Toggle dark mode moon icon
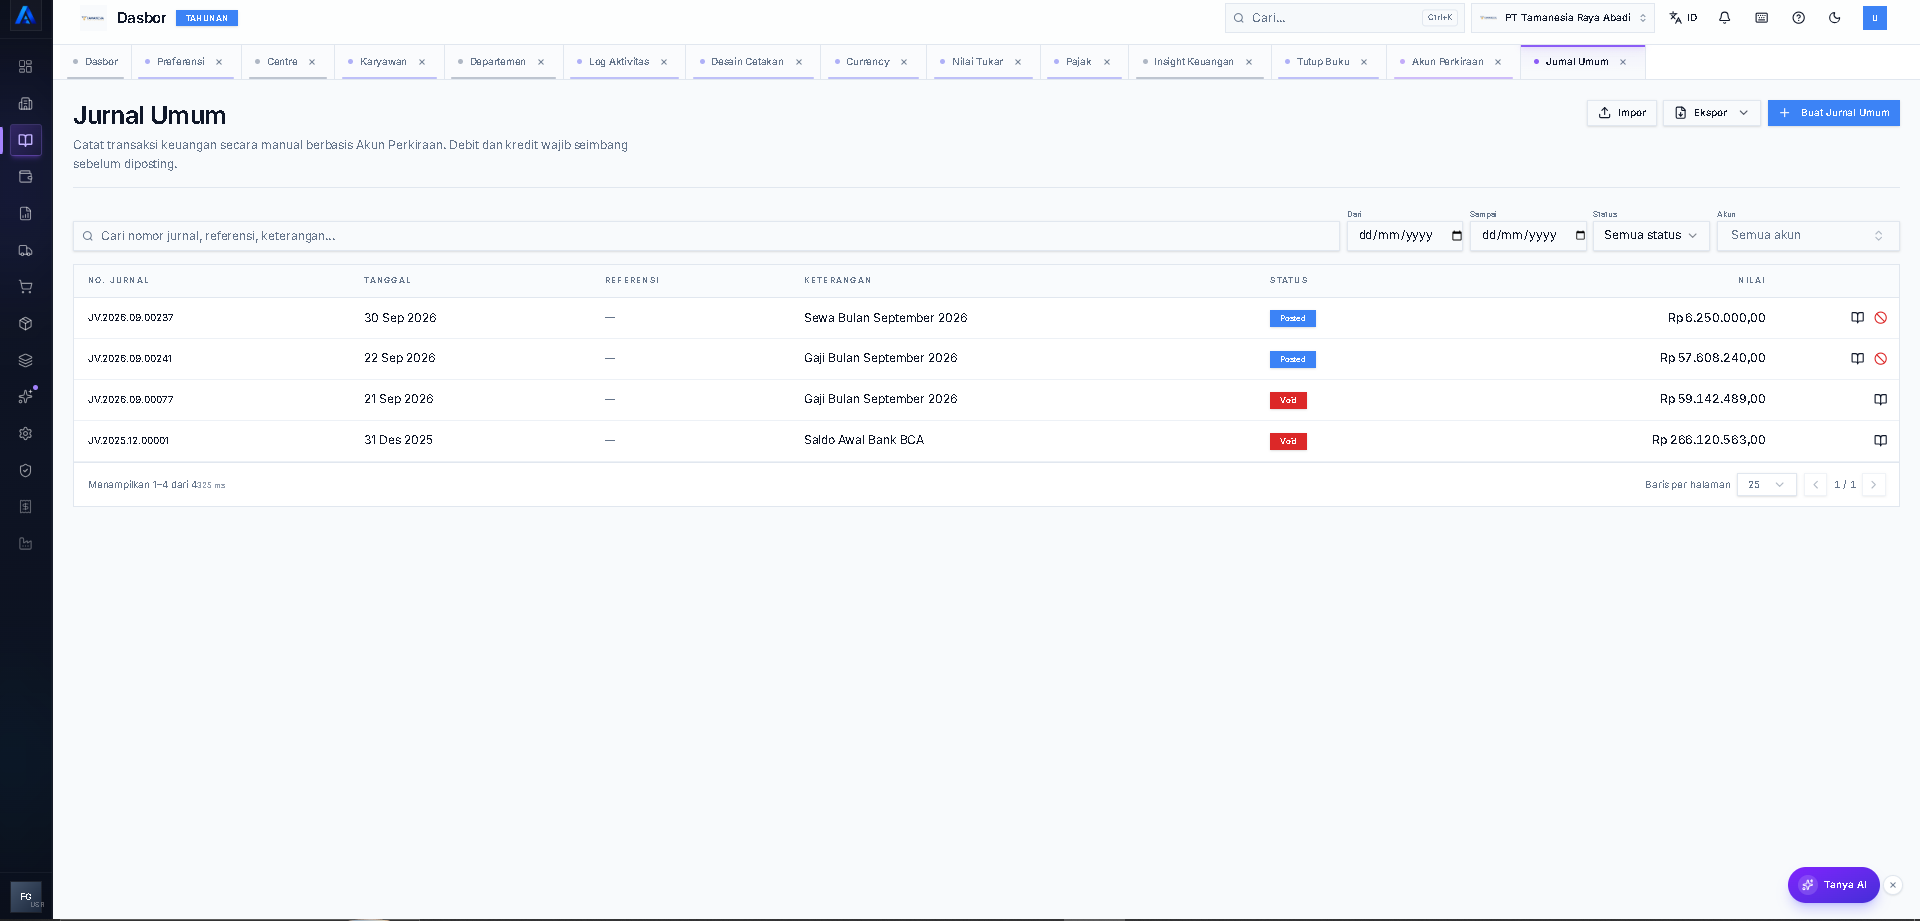The image size is (1920, 921). click(1835, 18)
